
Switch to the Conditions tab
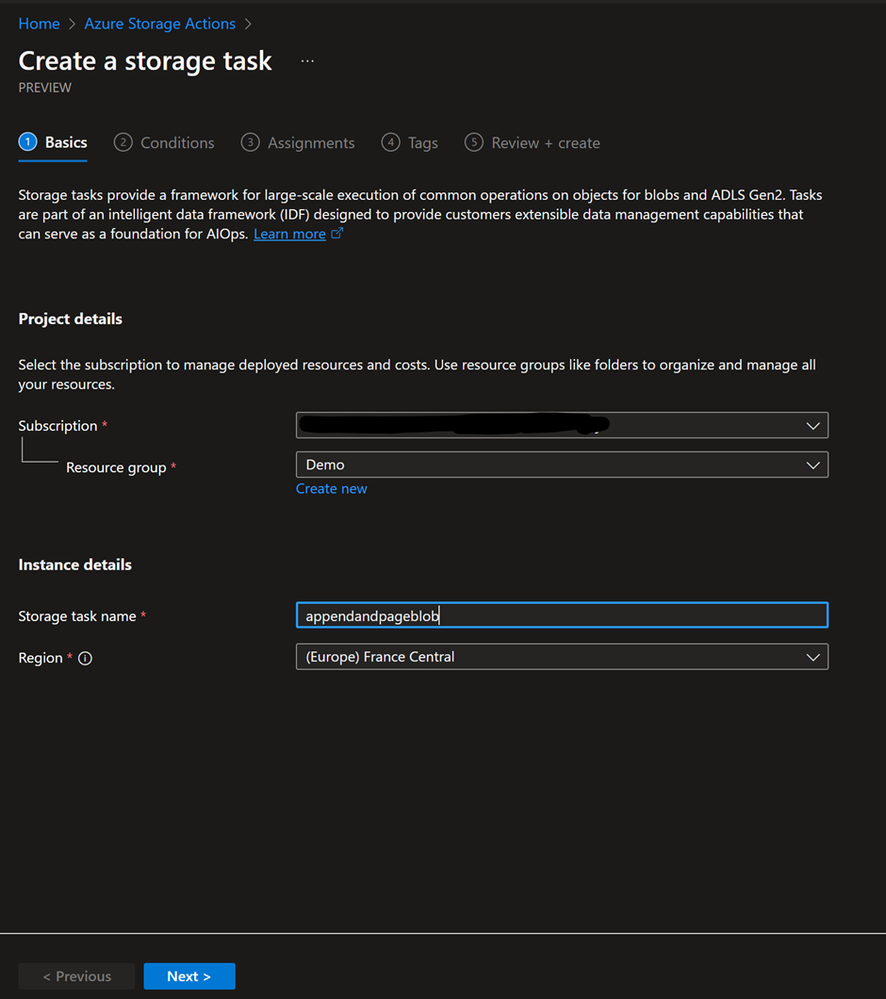164,143
